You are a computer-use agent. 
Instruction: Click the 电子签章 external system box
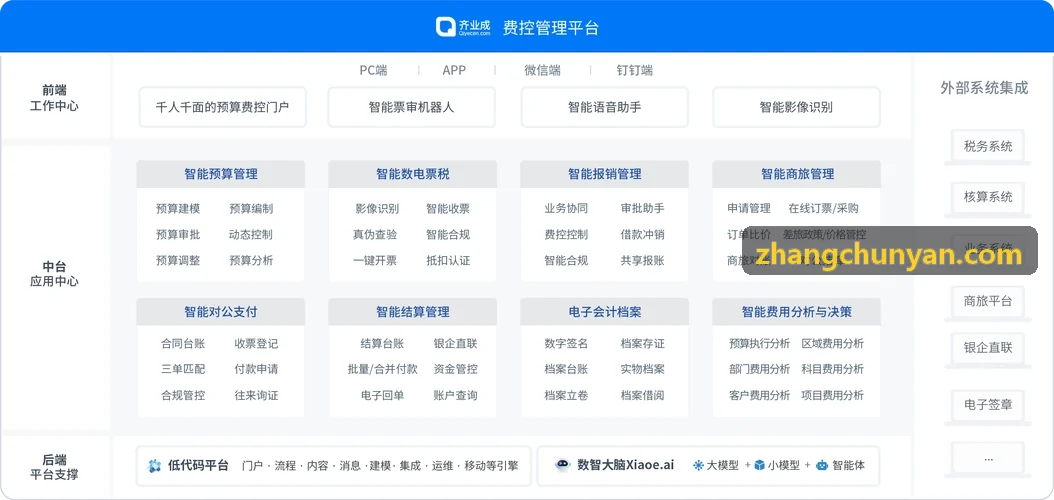[987, 405]
